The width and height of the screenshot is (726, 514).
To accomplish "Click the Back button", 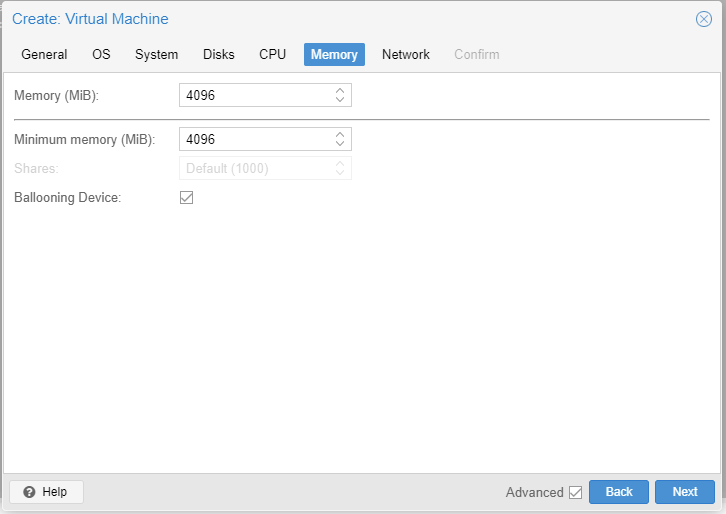I will [x=619, y=492].
